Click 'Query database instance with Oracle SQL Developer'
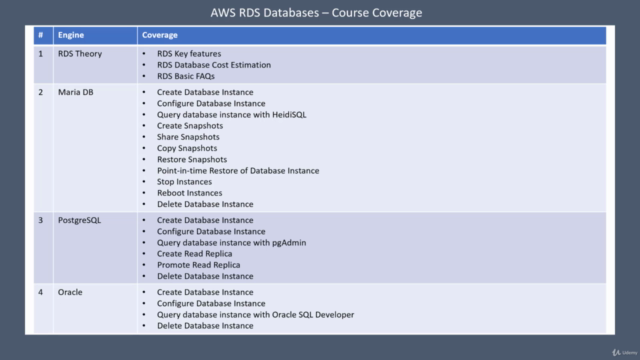Viewport: 640px width, 360px height. [x=256, y=315]
